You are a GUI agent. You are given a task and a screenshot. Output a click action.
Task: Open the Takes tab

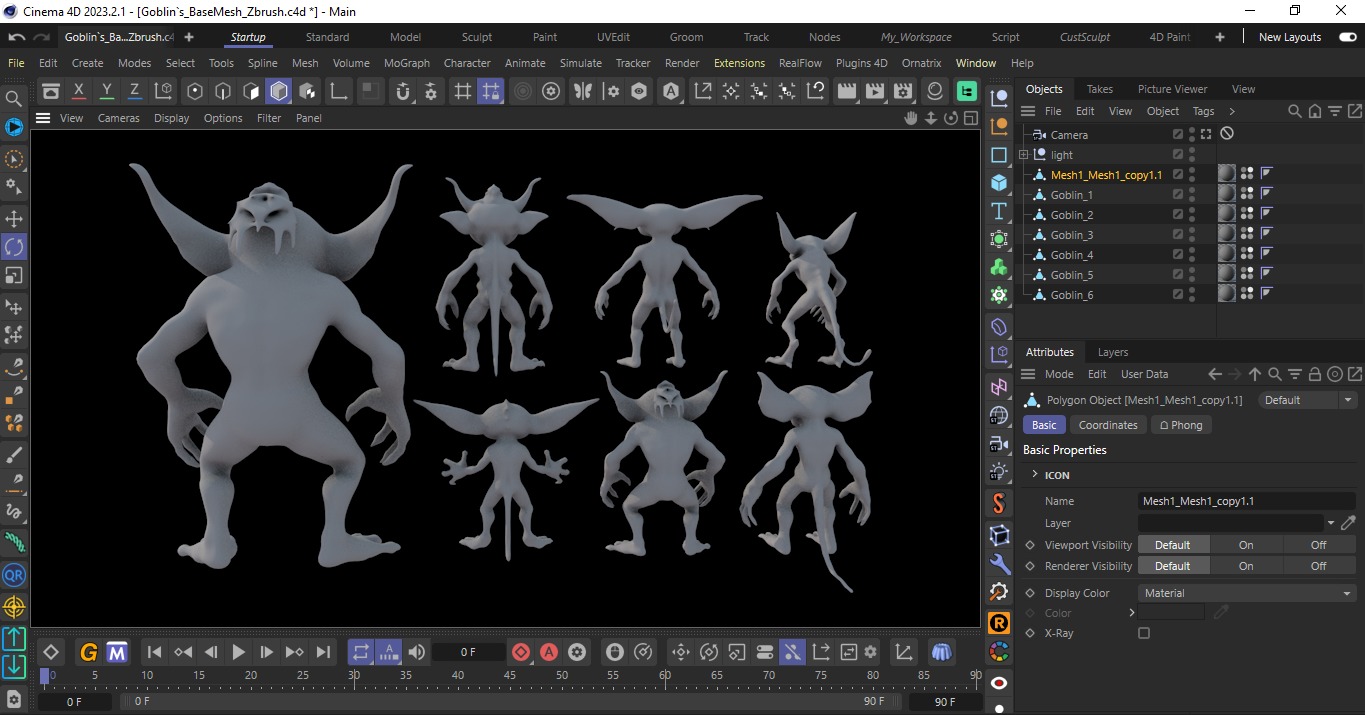tap(1099, 89)
